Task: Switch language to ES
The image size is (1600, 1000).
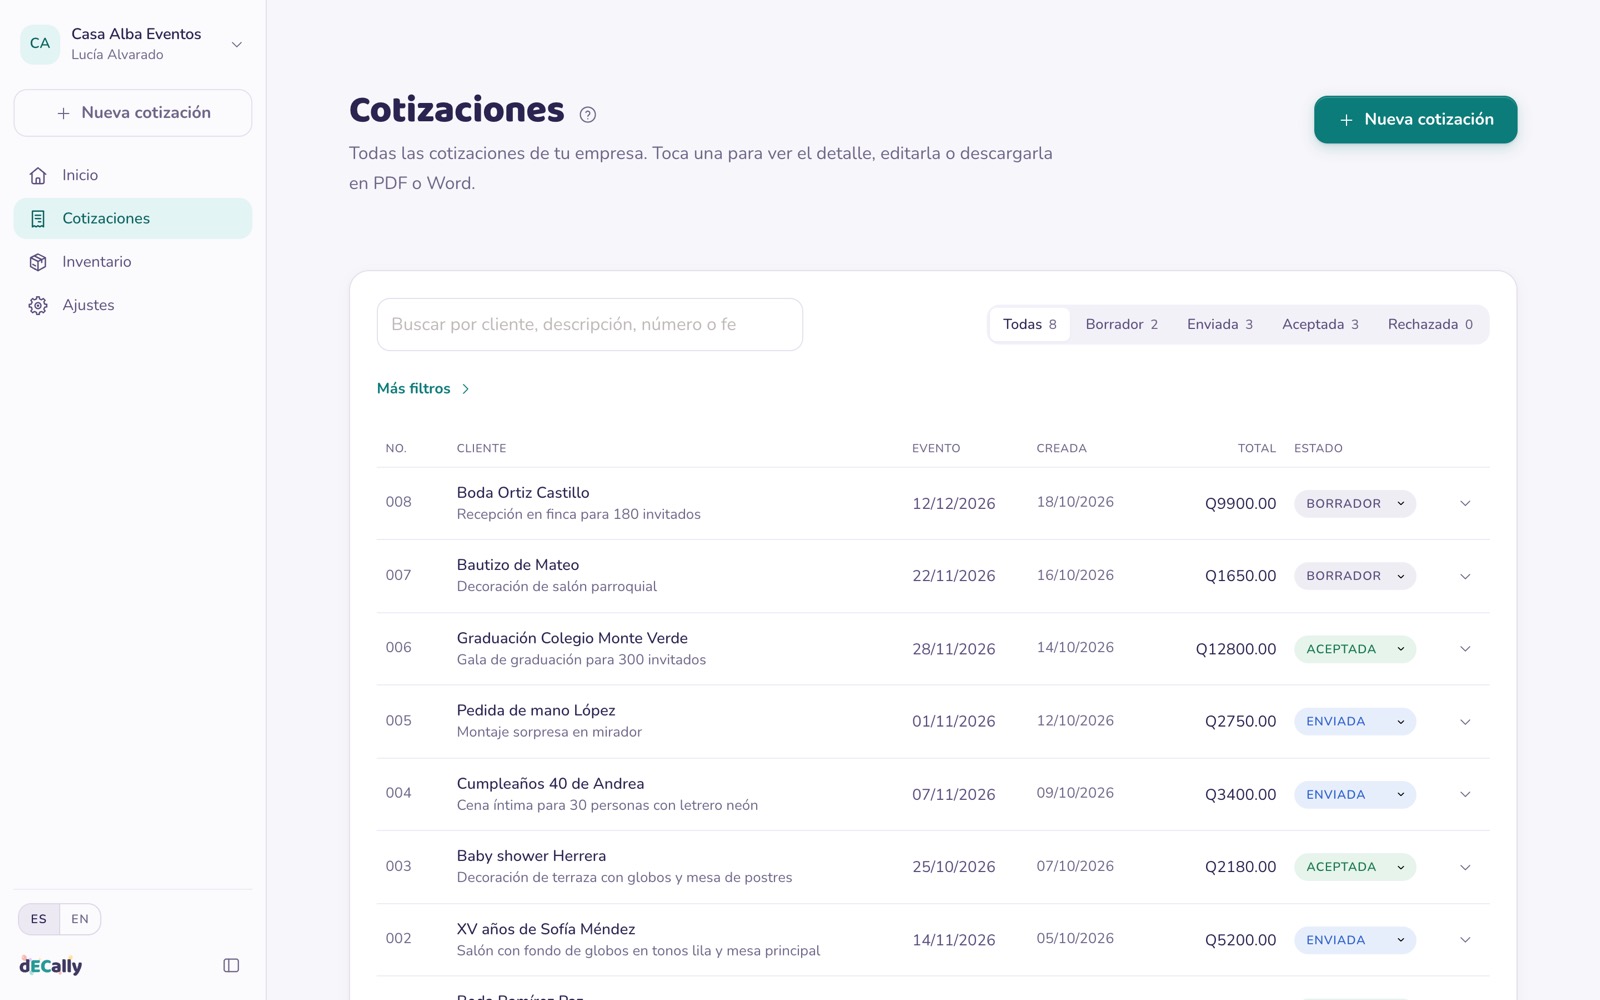Action: pyautogui.click(x=39, y=919)
